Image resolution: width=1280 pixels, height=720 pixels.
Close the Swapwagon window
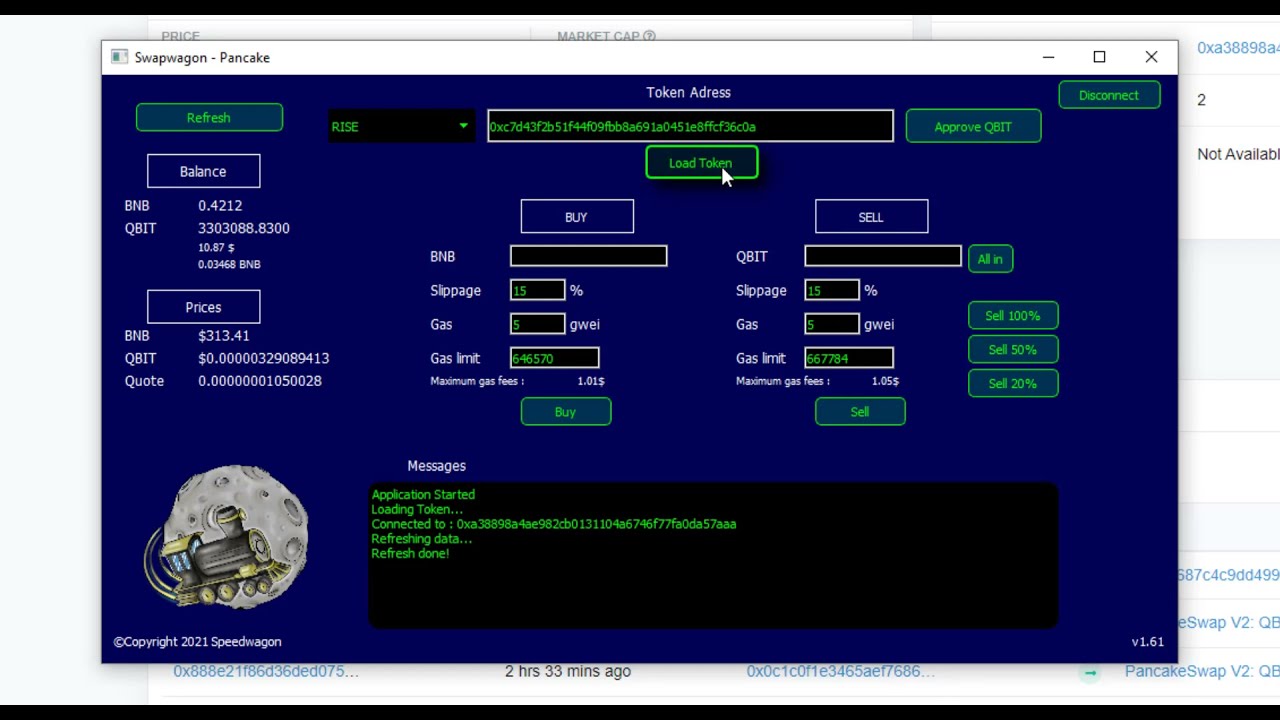pyautogui.click(x=1151, y=57)
